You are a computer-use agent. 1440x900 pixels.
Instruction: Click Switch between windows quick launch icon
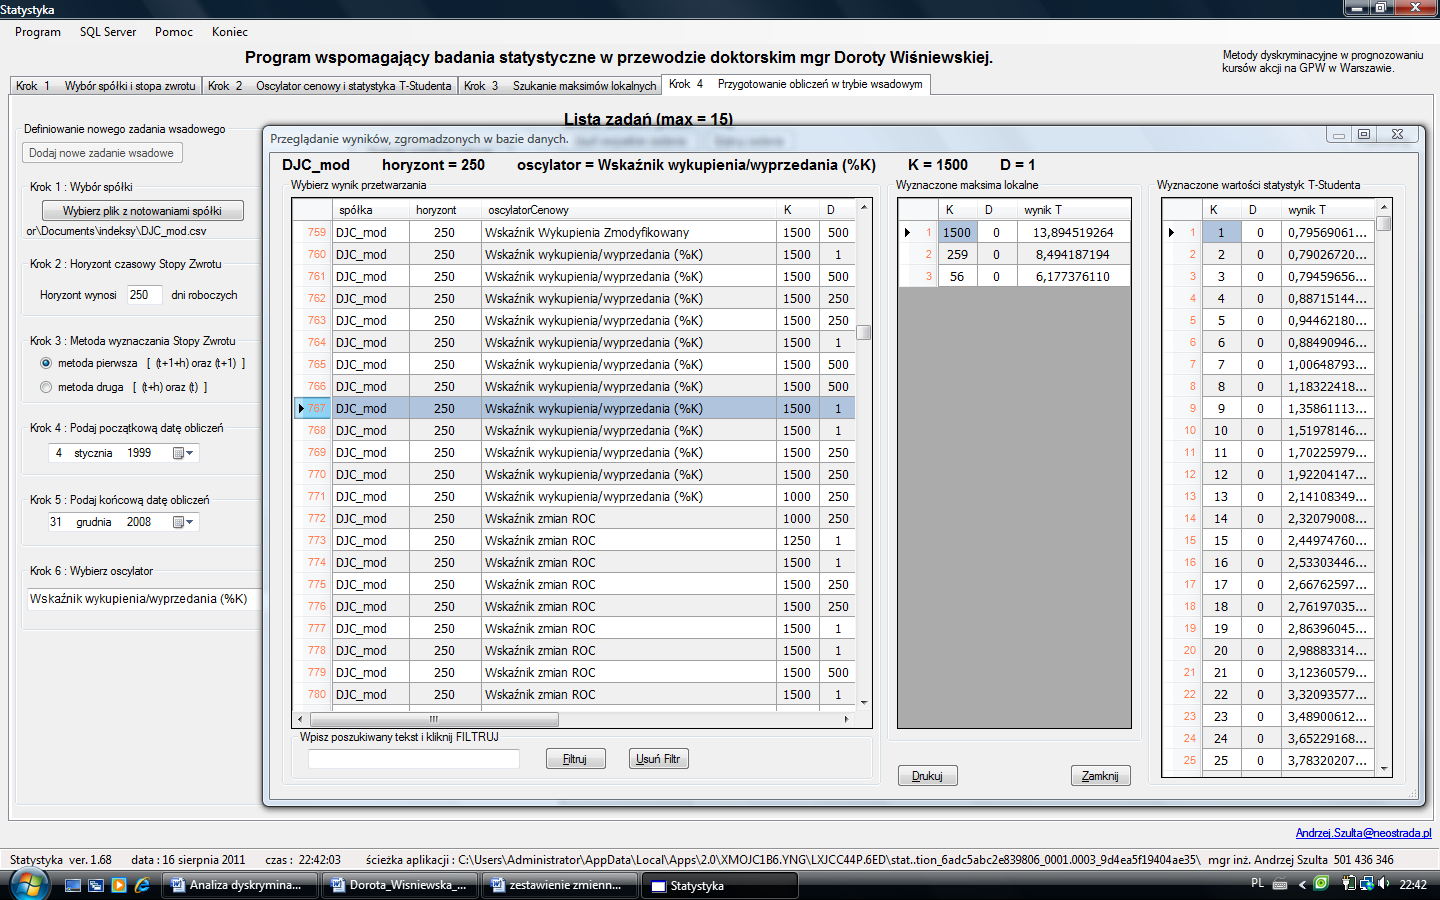click(x=96, y=885)
